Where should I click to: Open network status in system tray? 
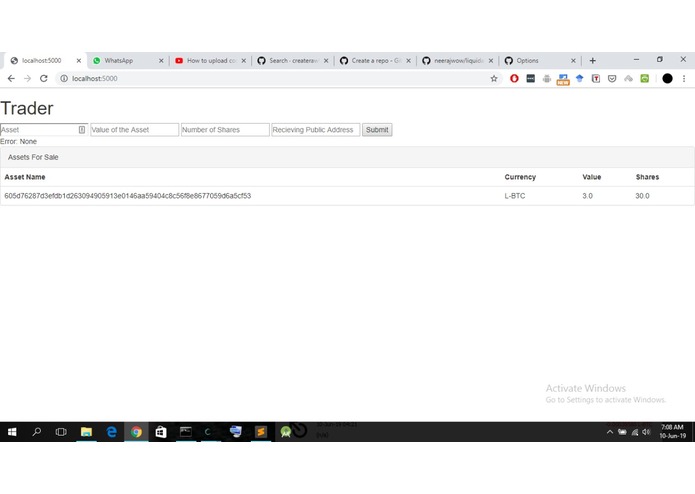(x=635, y=432)
